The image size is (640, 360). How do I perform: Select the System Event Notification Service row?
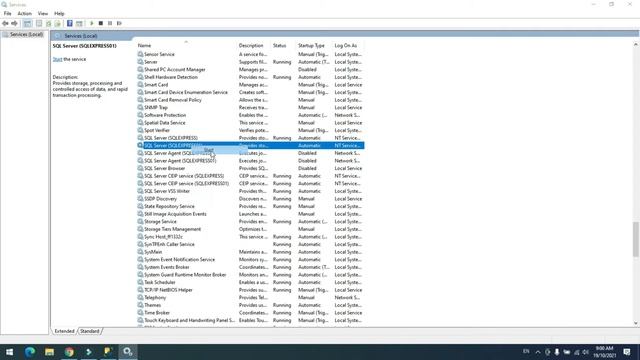click(x=251, y=260)
